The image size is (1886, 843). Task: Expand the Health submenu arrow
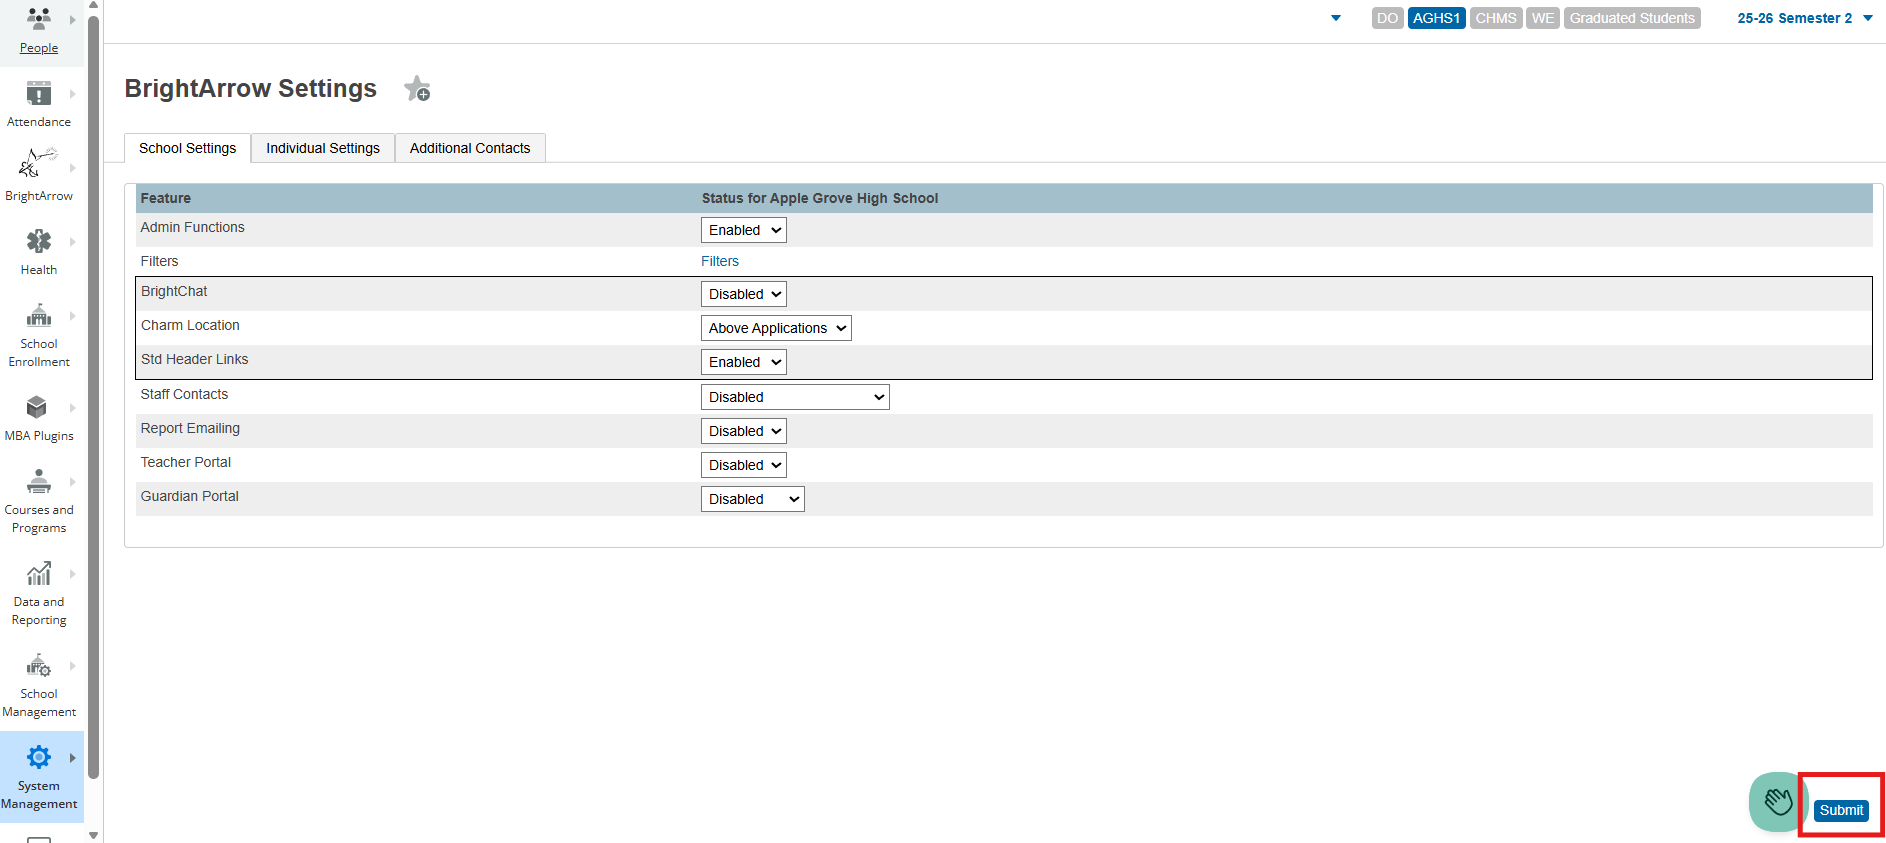[73, 242]
